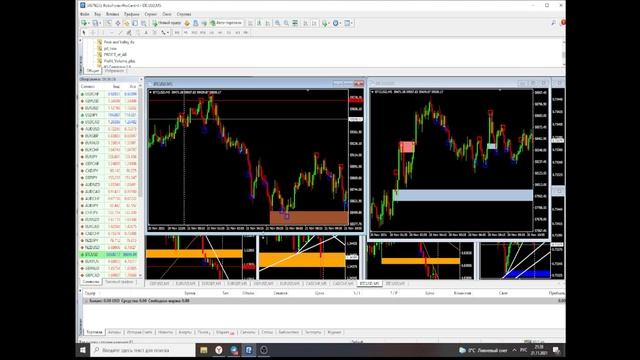Open File Explorer from taskbar
Screen dimensions: 640x360
204,350
